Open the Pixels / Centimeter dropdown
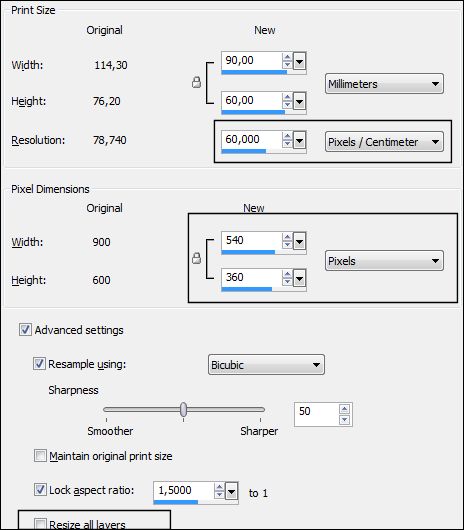 (384, 142)
